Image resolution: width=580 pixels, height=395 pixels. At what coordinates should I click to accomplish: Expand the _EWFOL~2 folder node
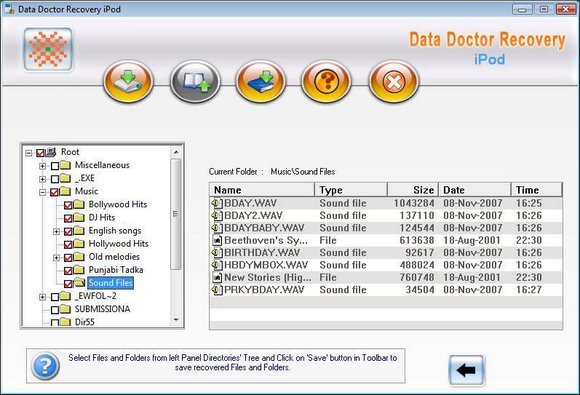(x=43, y=297)
